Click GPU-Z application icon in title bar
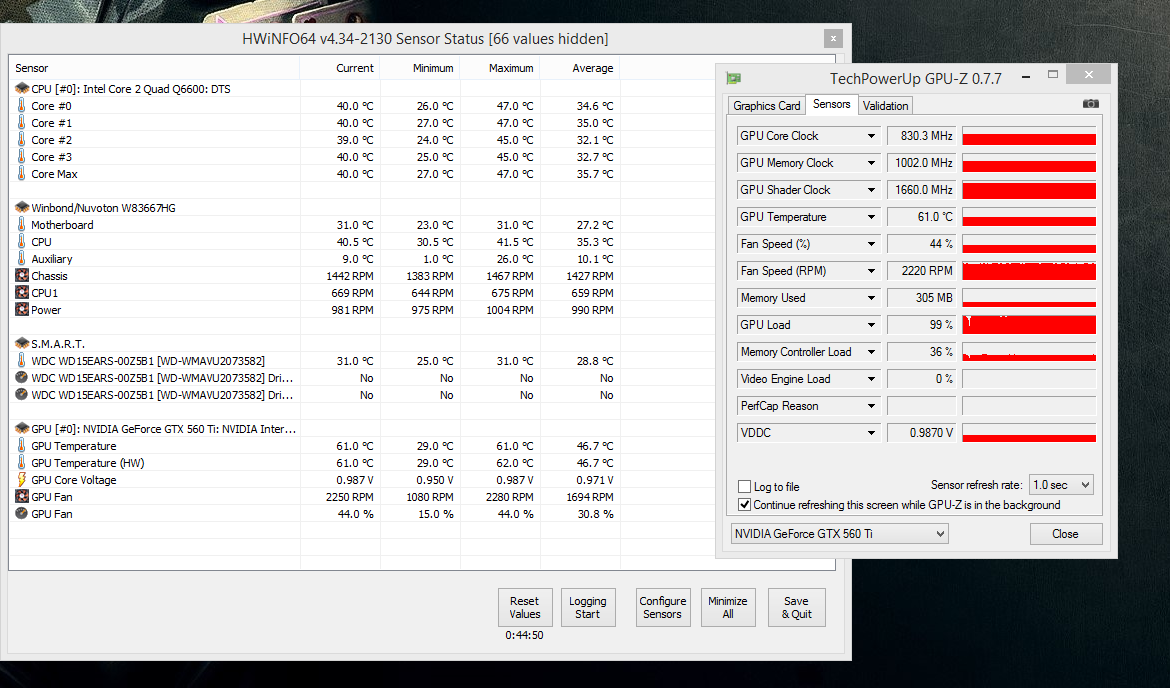 (733, 78)
